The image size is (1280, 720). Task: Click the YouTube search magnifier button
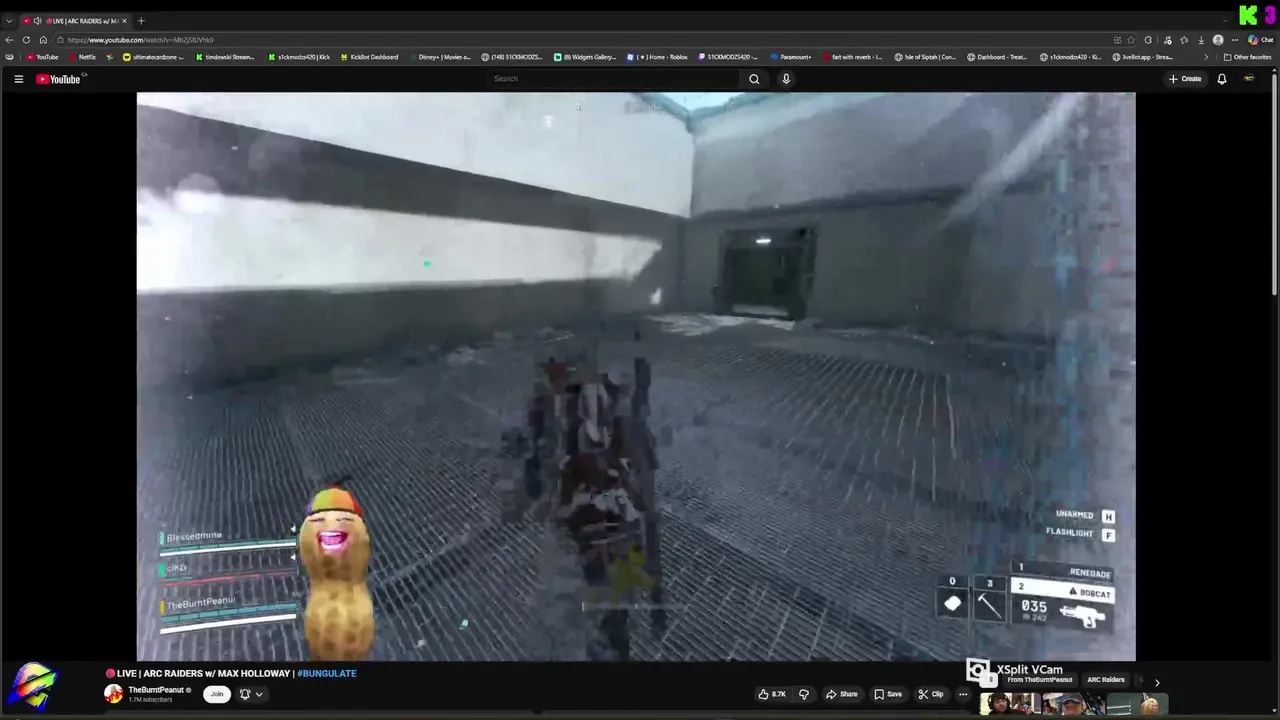tap(754, 79)
